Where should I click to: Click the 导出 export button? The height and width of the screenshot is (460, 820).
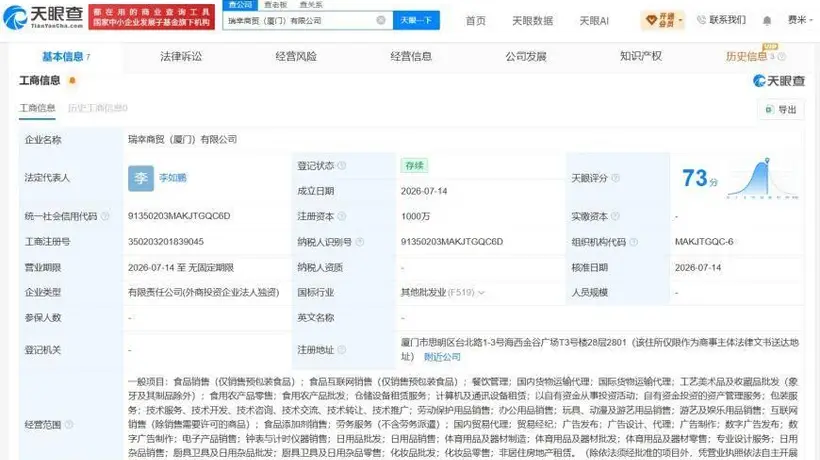tap(781, 109)
